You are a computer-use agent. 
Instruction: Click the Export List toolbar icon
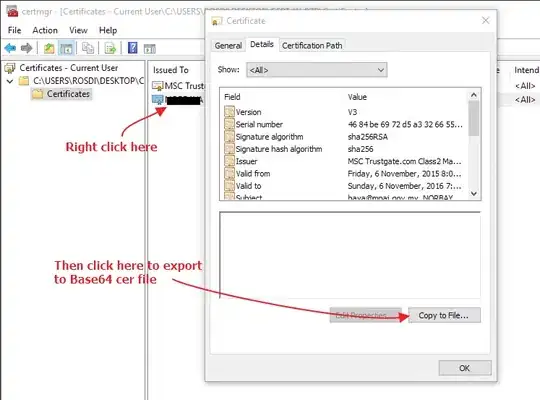click(110, 48)
